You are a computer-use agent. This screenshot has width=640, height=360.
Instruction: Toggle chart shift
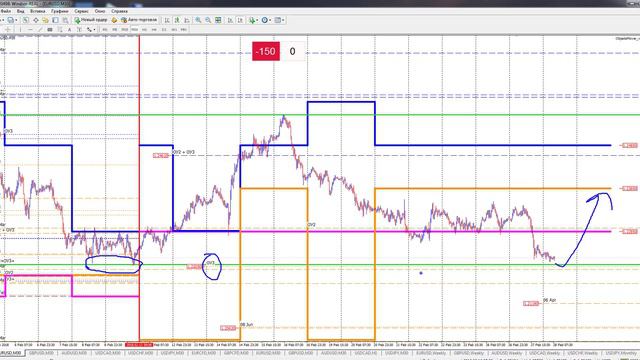(240, 20)
